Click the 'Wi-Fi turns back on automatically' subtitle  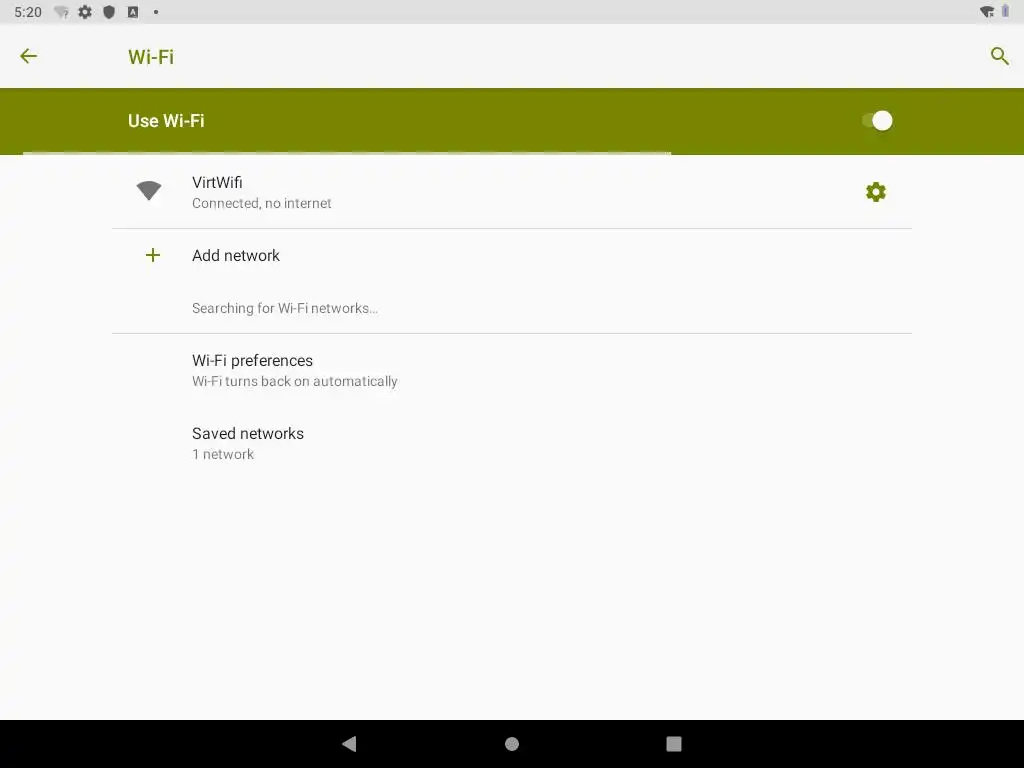tap(295, 381)
